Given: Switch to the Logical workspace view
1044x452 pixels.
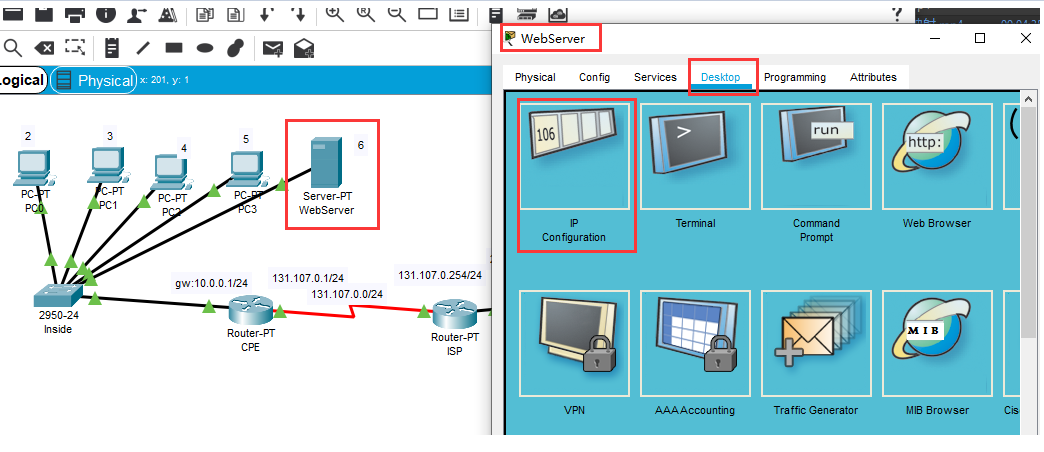Looking at the screenshot, I should (22, 81).
